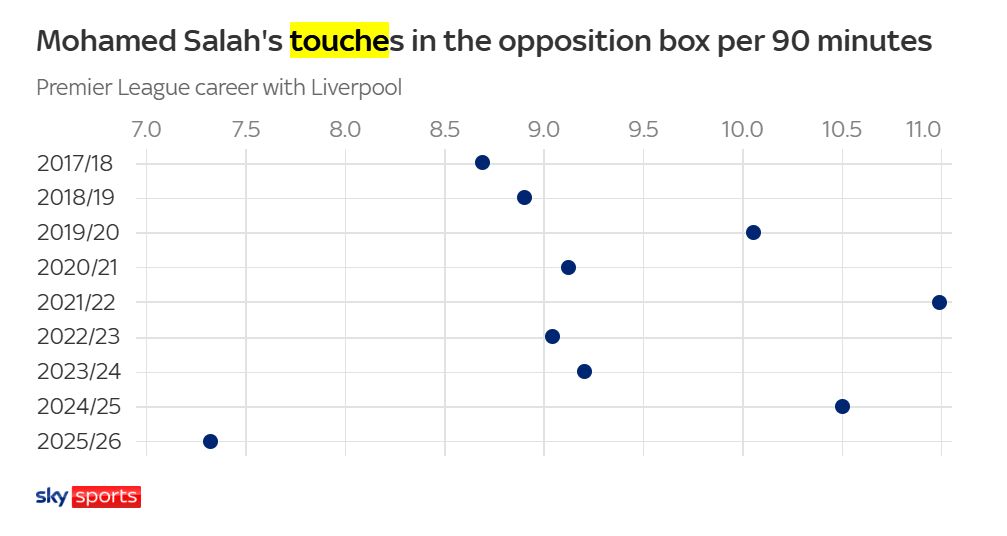Select the 2021/22 data point at 11.0
Screen dimensions: 1007x536
tap(939, 302)
